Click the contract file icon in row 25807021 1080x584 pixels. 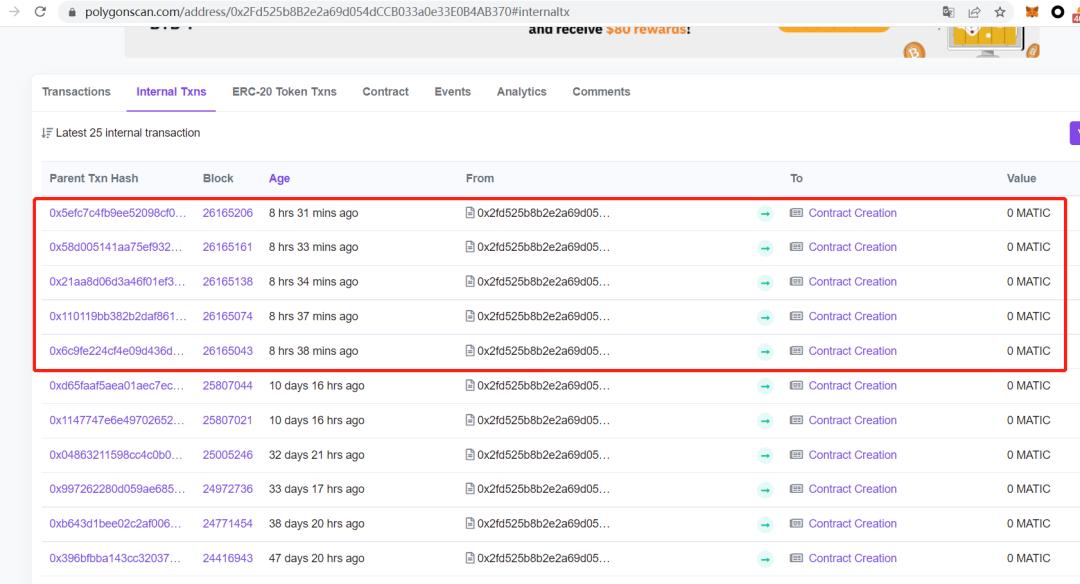pyautogui.click(x=470, y=420)
